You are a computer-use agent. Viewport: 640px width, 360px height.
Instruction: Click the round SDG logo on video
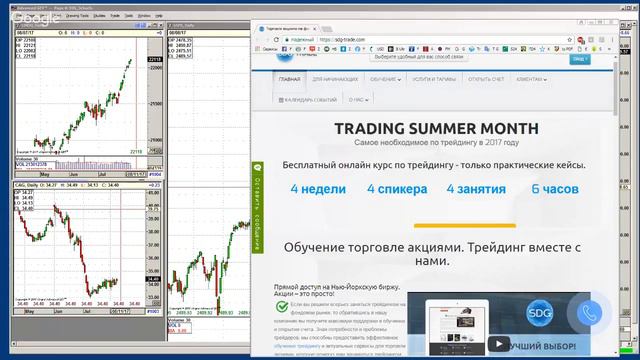pos(540,313)
